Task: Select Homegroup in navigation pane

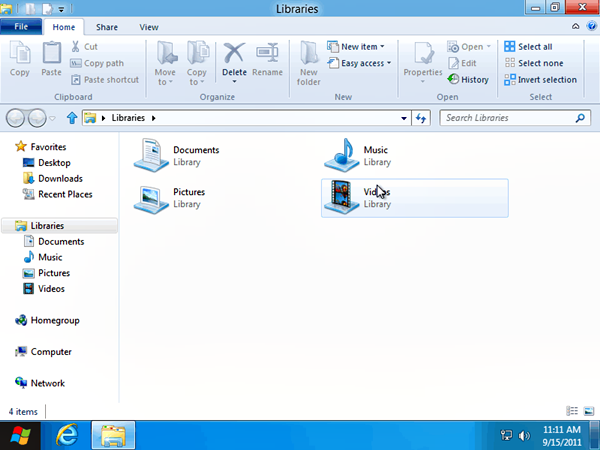Action: point(55,321)
